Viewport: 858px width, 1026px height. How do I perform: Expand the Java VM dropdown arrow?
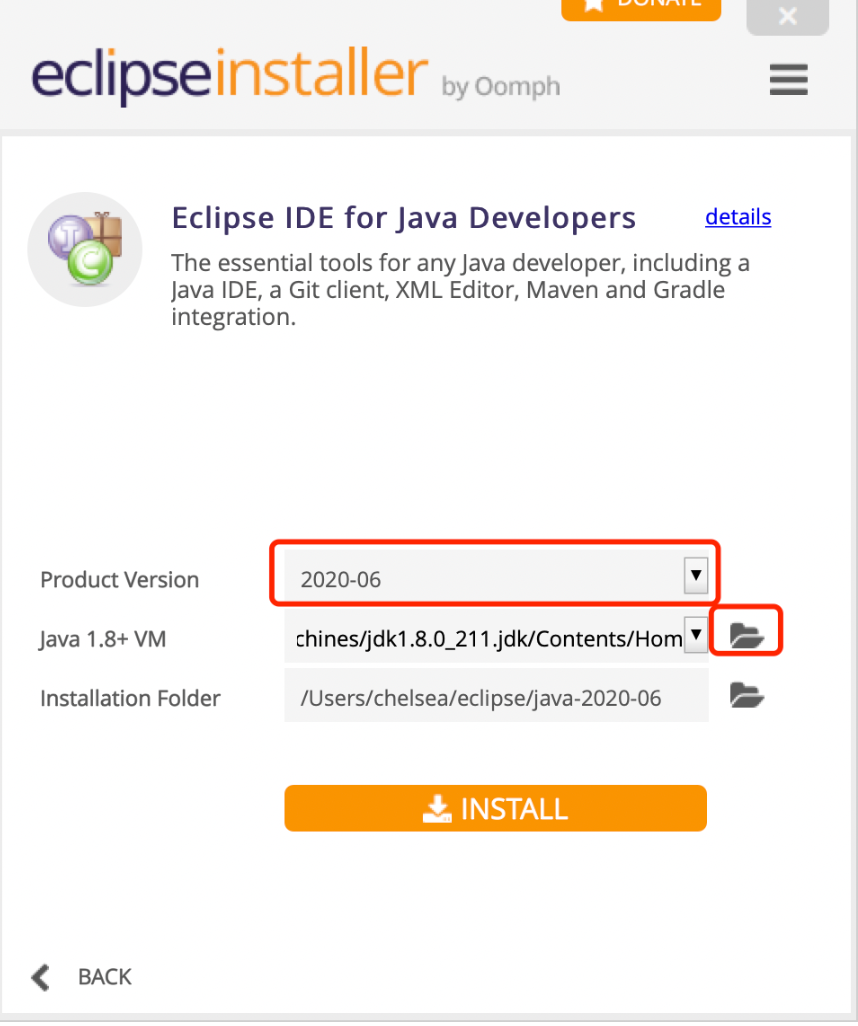tap(696, 635)
